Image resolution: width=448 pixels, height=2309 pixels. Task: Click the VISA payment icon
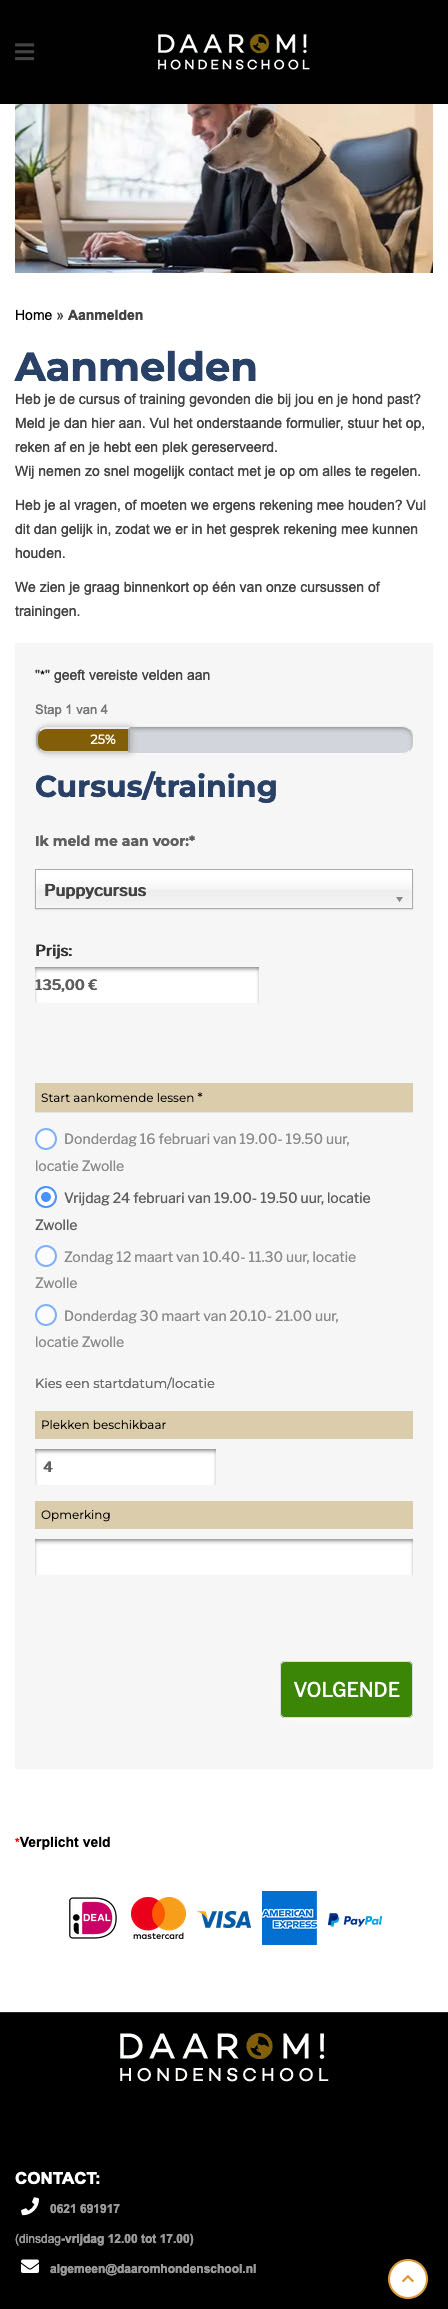click(224, 1919)
